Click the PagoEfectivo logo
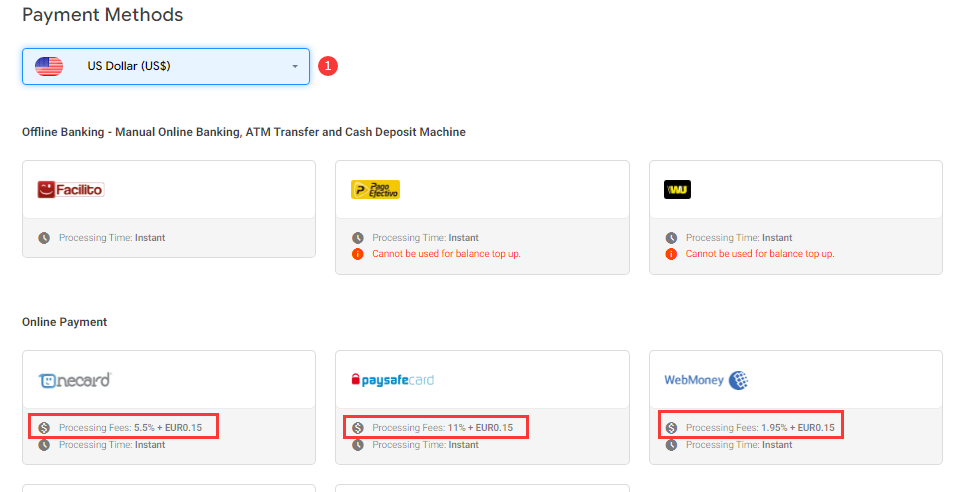975x492 pixels. 376,190
